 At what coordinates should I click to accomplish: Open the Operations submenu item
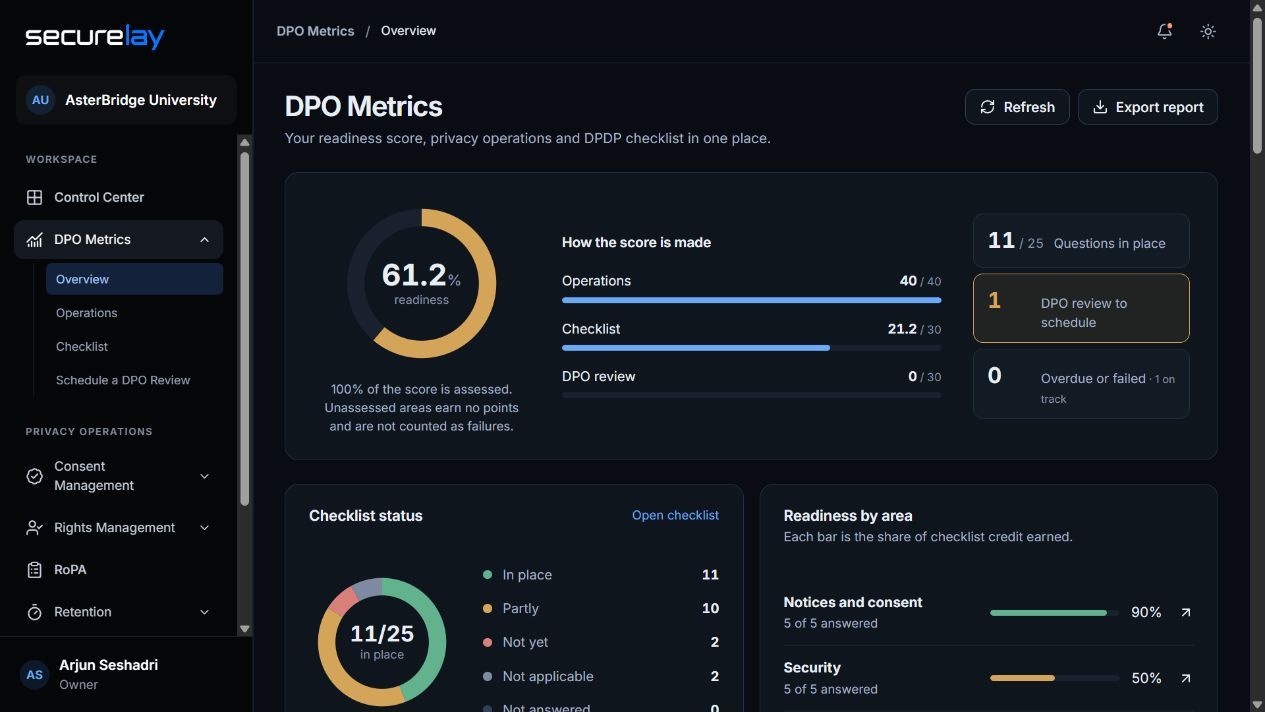click(134, 313)
